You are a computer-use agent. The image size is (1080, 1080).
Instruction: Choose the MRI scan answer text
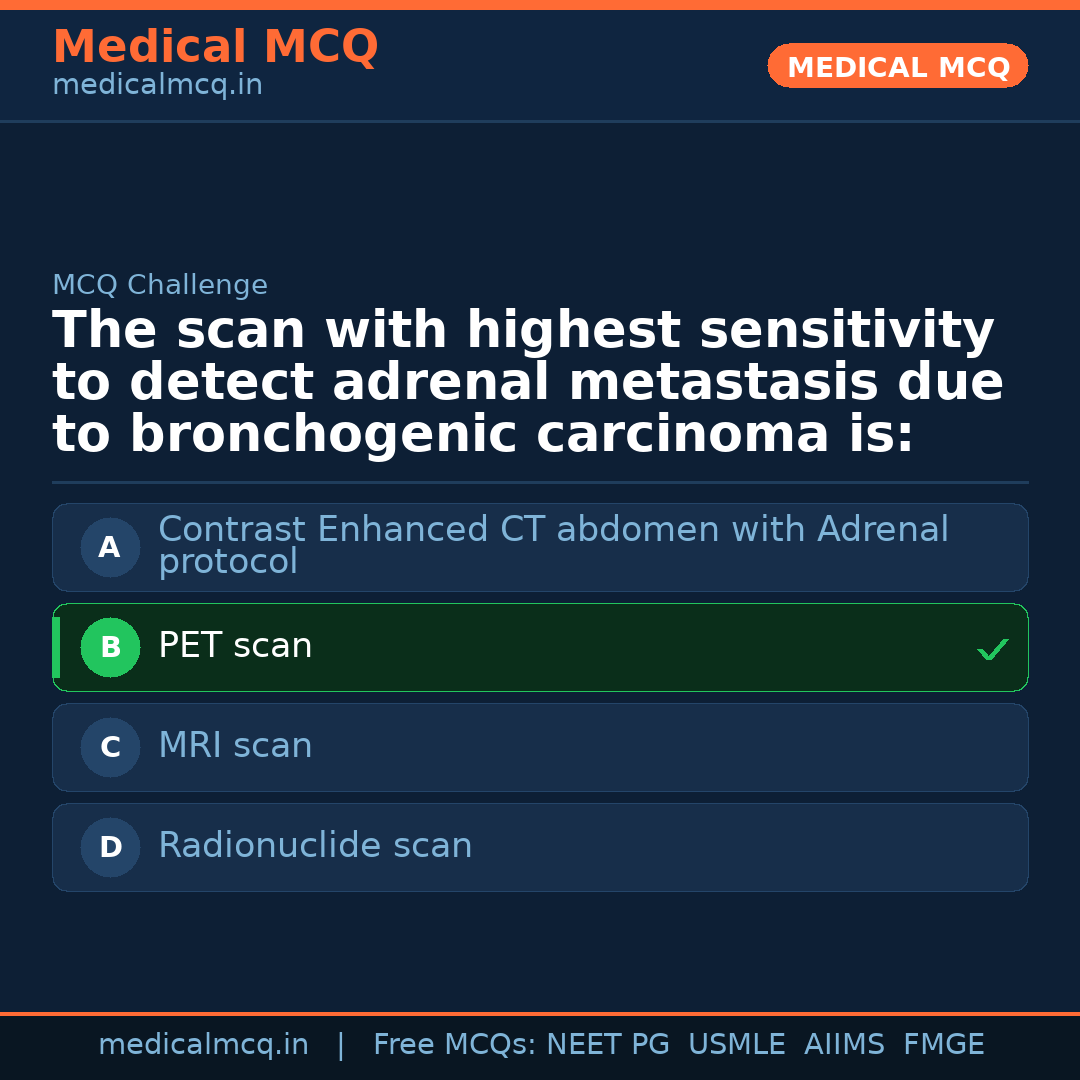pyautogui.click(x=235, y=747)
